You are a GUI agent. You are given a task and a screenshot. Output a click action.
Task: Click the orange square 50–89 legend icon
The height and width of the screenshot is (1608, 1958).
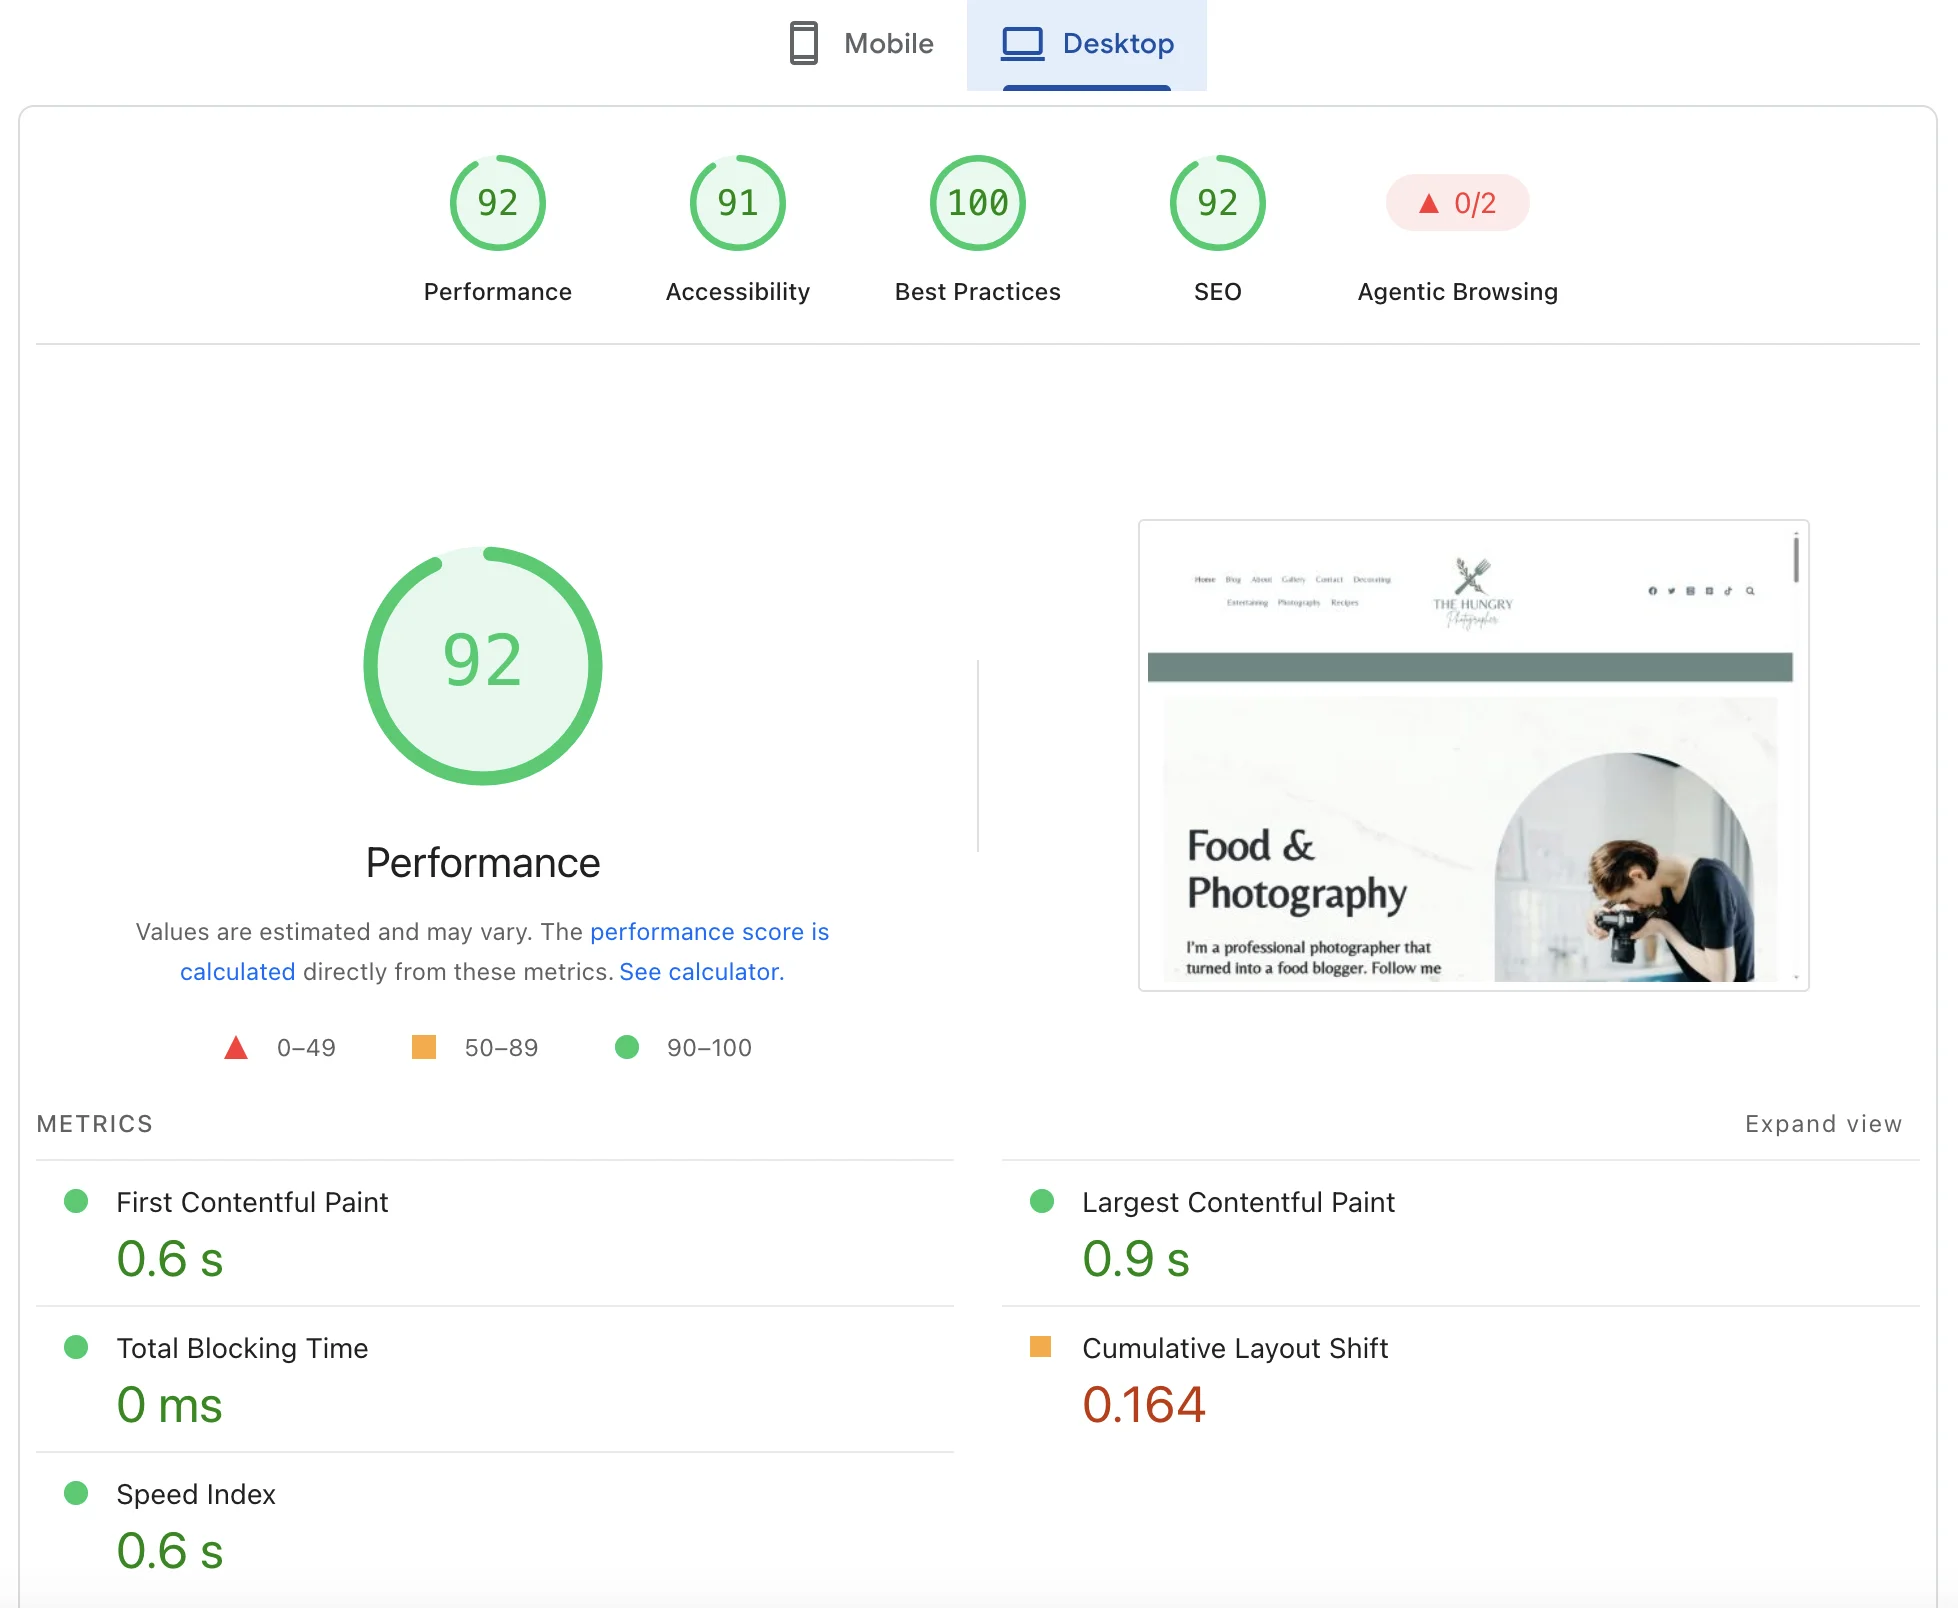tap(424, 1047)
